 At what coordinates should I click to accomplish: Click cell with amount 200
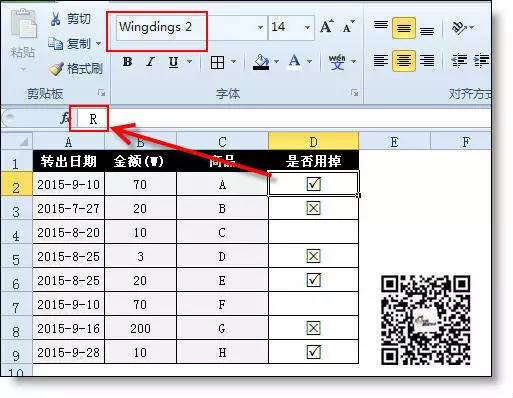point(140,329)
